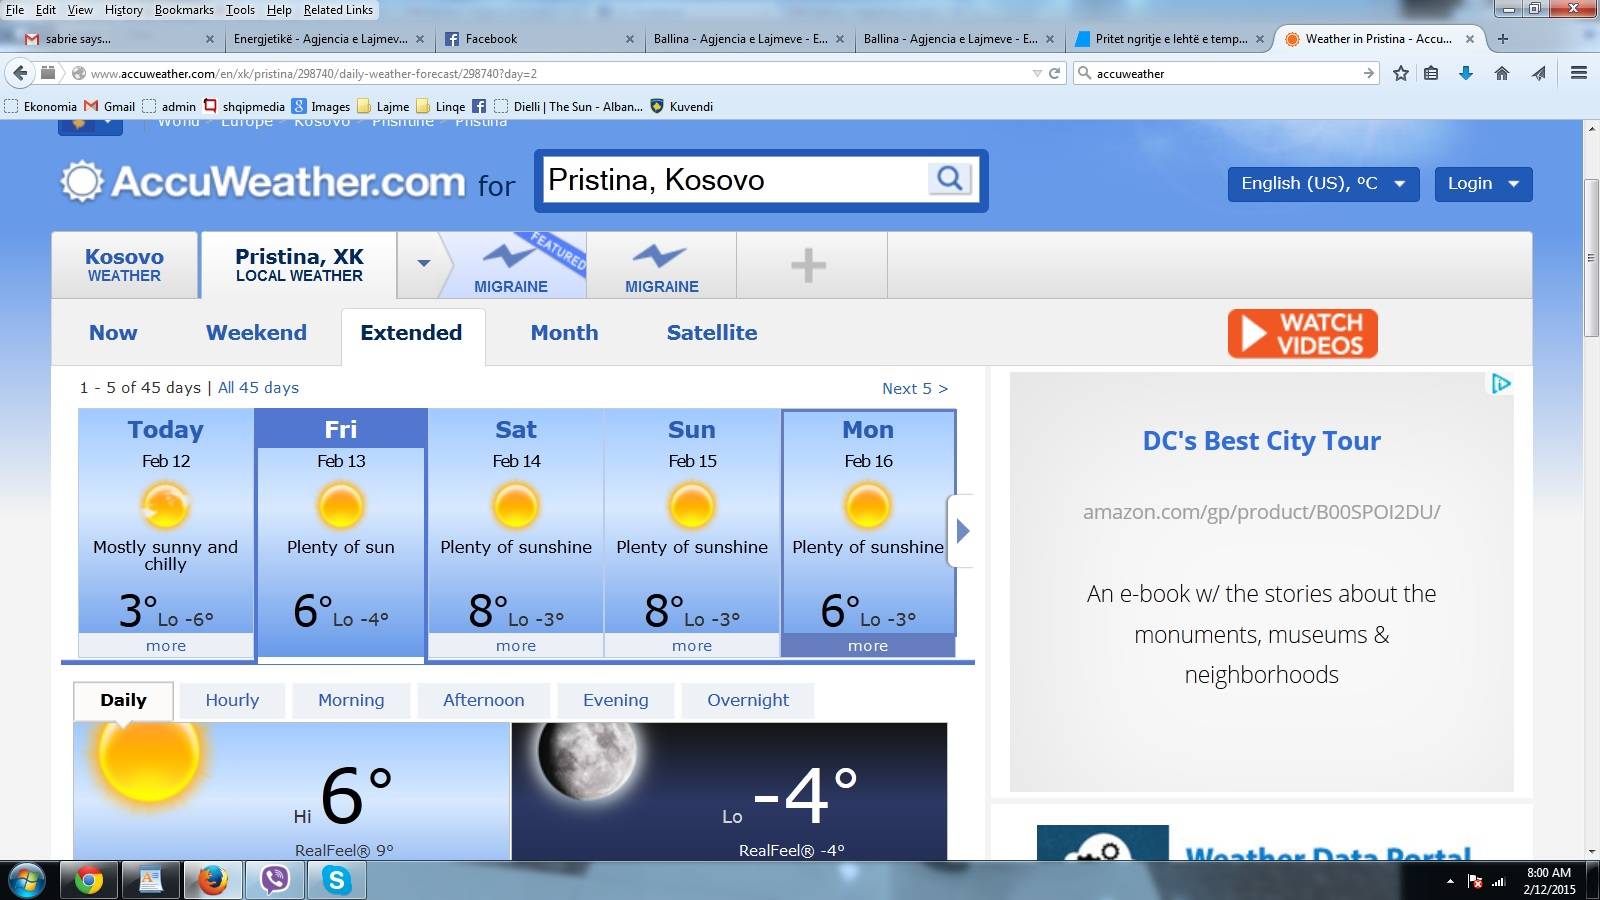Select the Evening forecast tab
Screen dimensions: 1600x900
coord(616,700)
